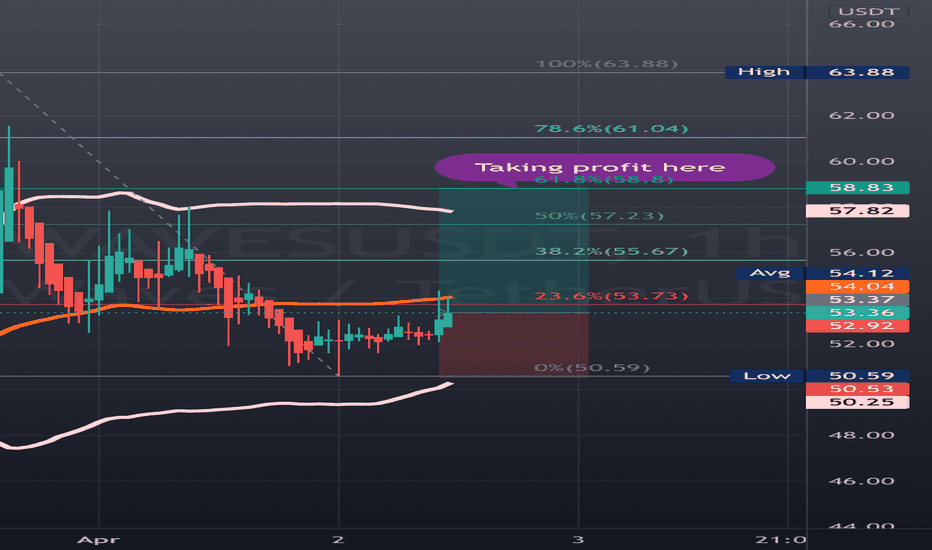This screenshot has width=932, height=550.
Task: Click the grey 53.37 price tag
Action: coord(858,300)
